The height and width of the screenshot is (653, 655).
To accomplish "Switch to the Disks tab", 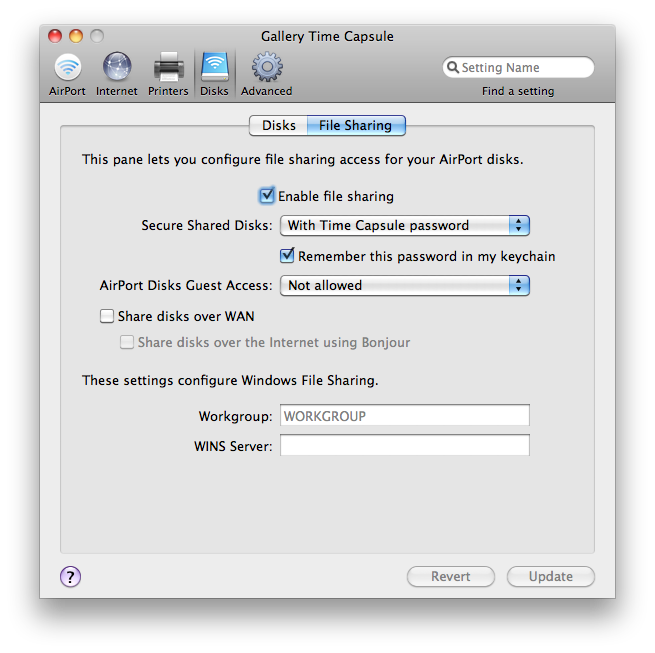I will [279, 125].
